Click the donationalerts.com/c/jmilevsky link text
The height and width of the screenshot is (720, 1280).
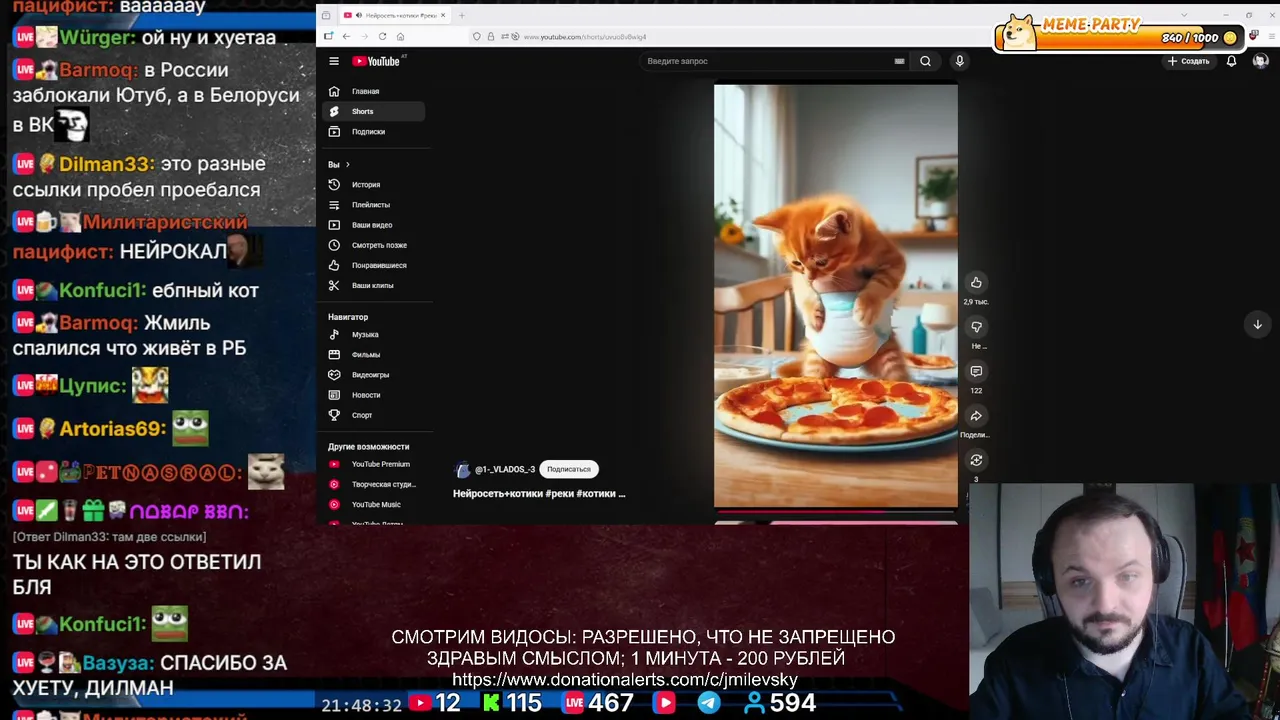point(625,680)
